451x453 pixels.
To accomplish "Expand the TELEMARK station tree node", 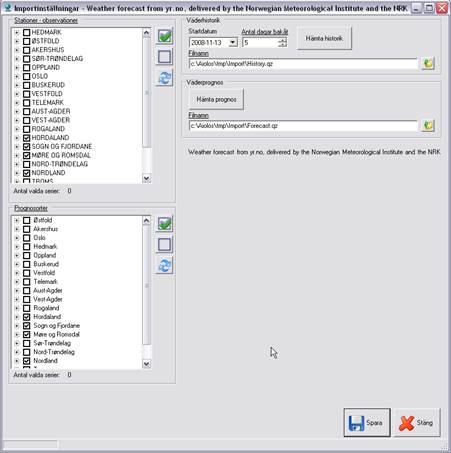I will [17, 103].
